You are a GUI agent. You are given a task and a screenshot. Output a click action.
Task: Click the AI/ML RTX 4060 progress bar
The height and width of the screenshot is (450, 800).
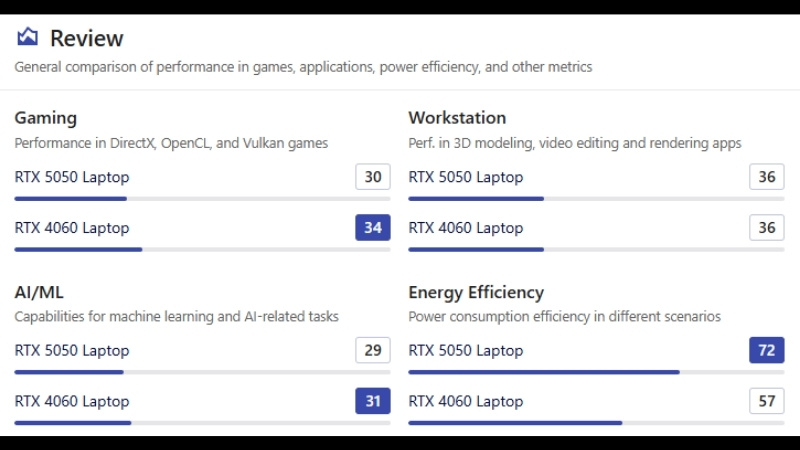203,423
